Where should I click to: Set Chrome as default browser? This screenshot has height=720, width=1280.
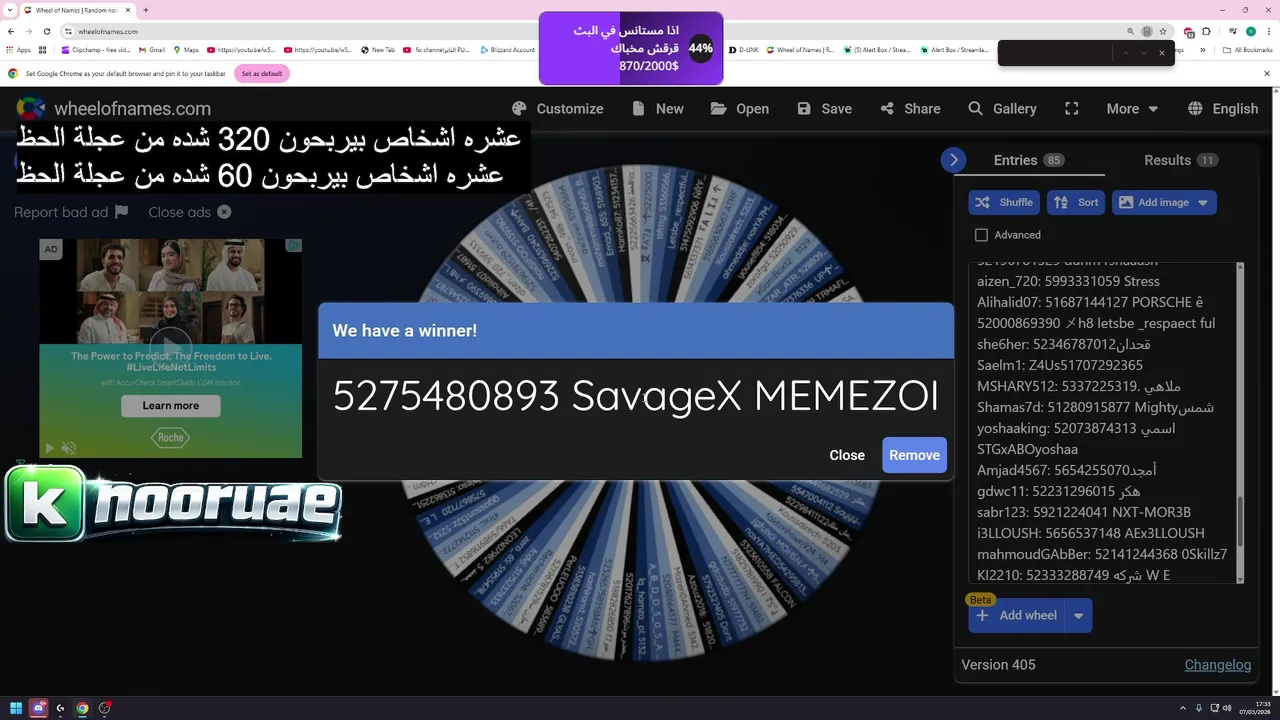[x=261, y=73]
